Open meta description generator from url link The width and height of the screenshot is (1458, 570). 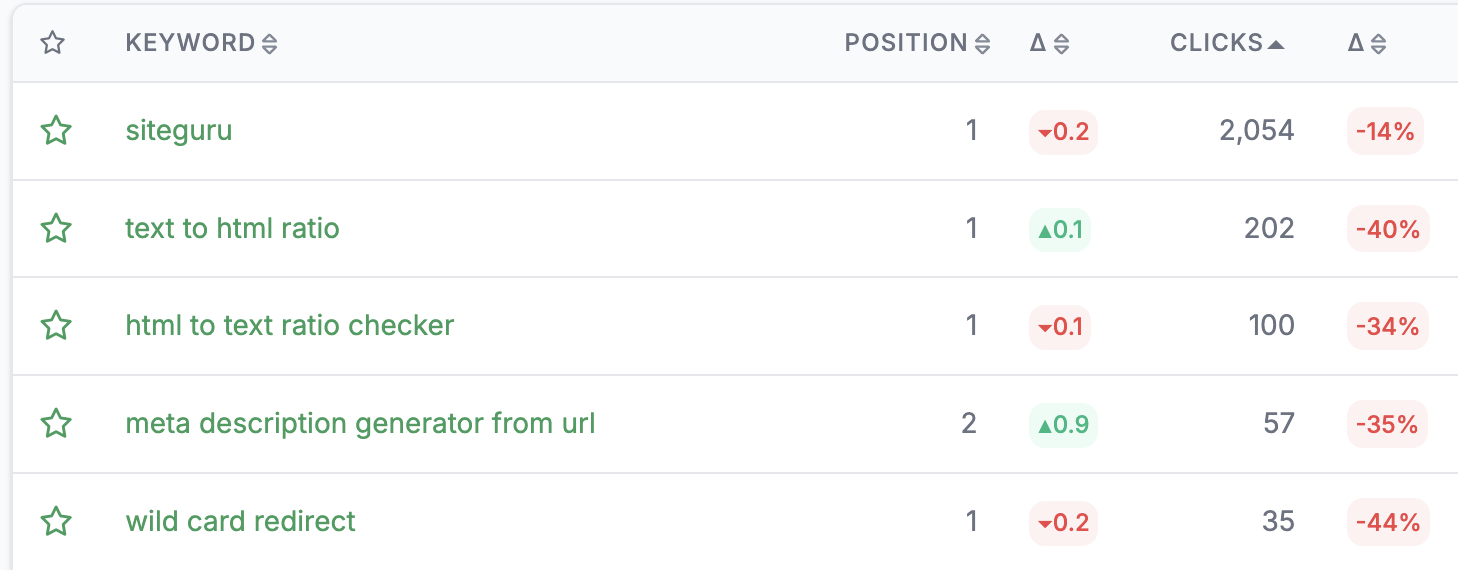click(360, 424)
